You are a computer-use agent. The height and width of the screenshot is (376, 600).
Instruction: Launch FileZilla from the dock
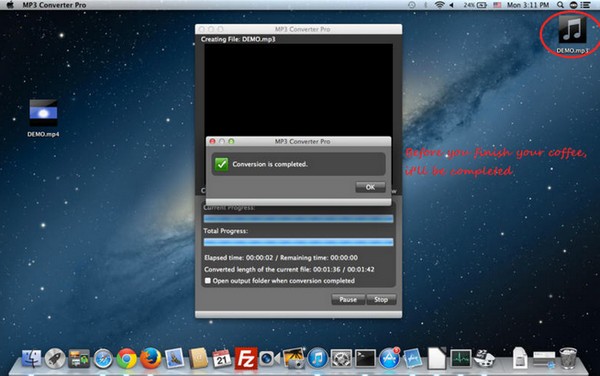(x=246, y=358)
